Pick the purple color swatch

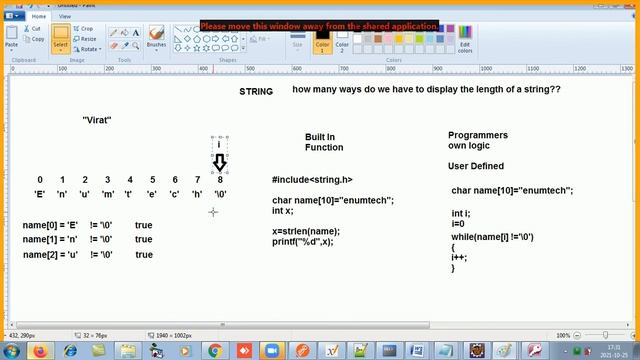click(x=450, y=29)
